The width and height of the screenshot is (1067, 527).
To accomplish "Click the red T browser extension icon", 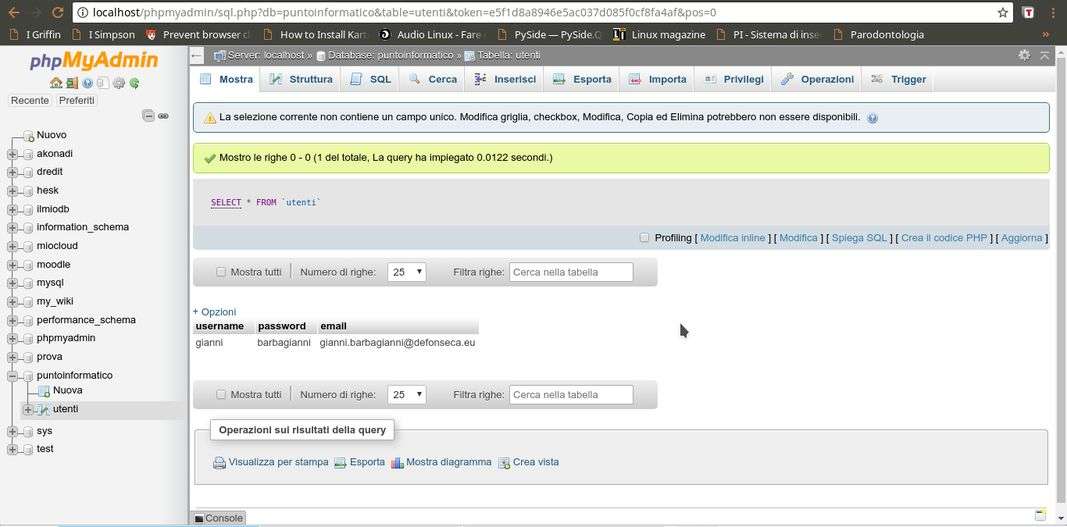I will tap(1029, 12).
